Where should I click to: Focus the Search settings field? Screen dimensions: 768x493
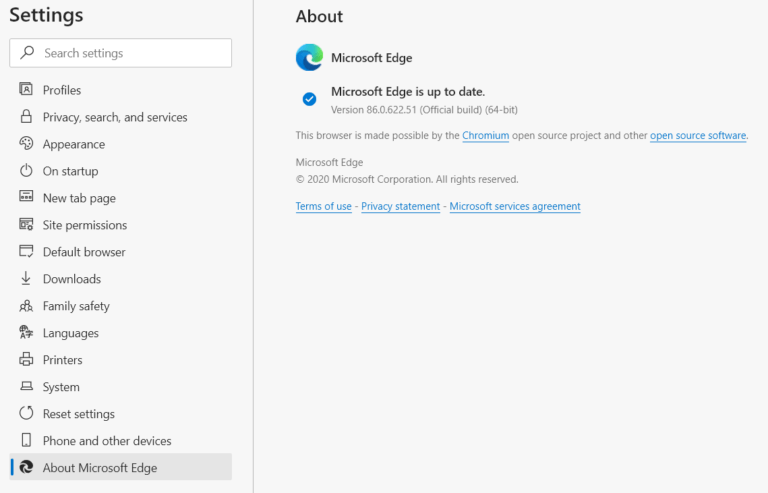tap(120, 53)
